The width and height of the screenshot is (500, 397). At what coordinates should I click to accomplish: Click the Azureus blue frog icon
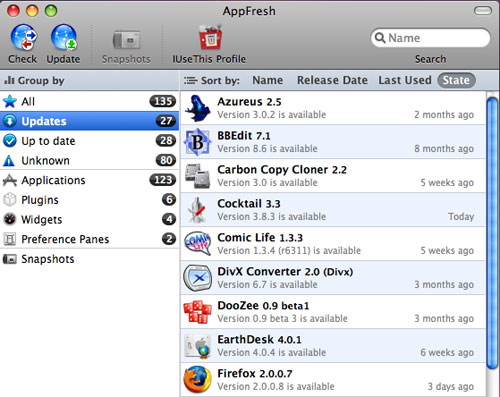point(198,108)
